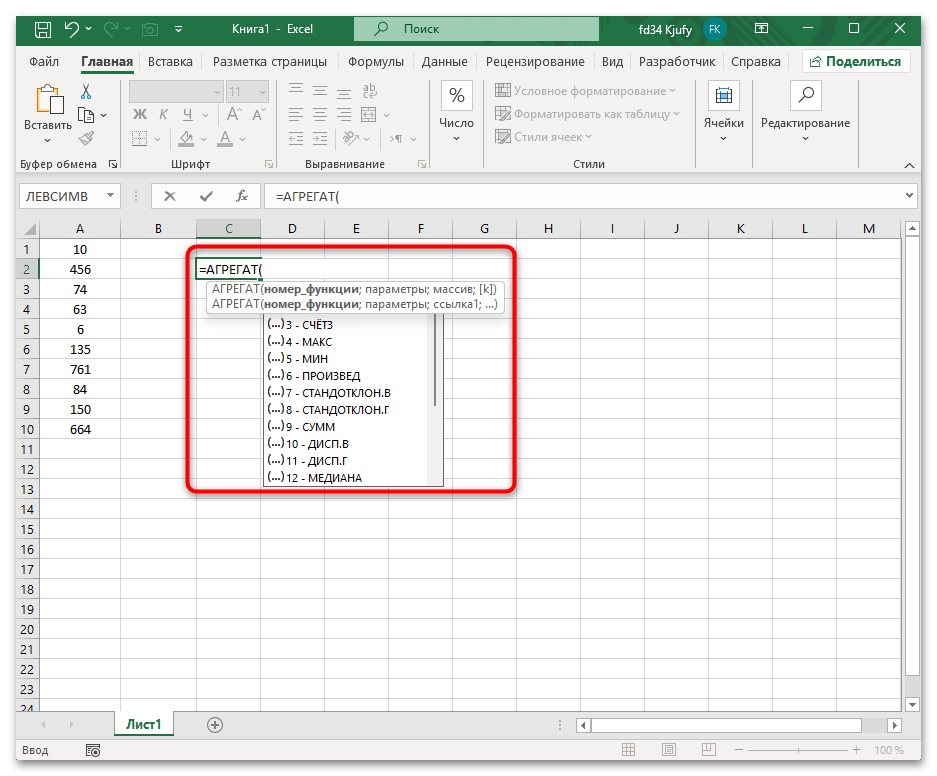Image resolution: width=937 pixels, height=776 pixels.
Task: Cancel formula entry with X
Action: tap(170, 196)
